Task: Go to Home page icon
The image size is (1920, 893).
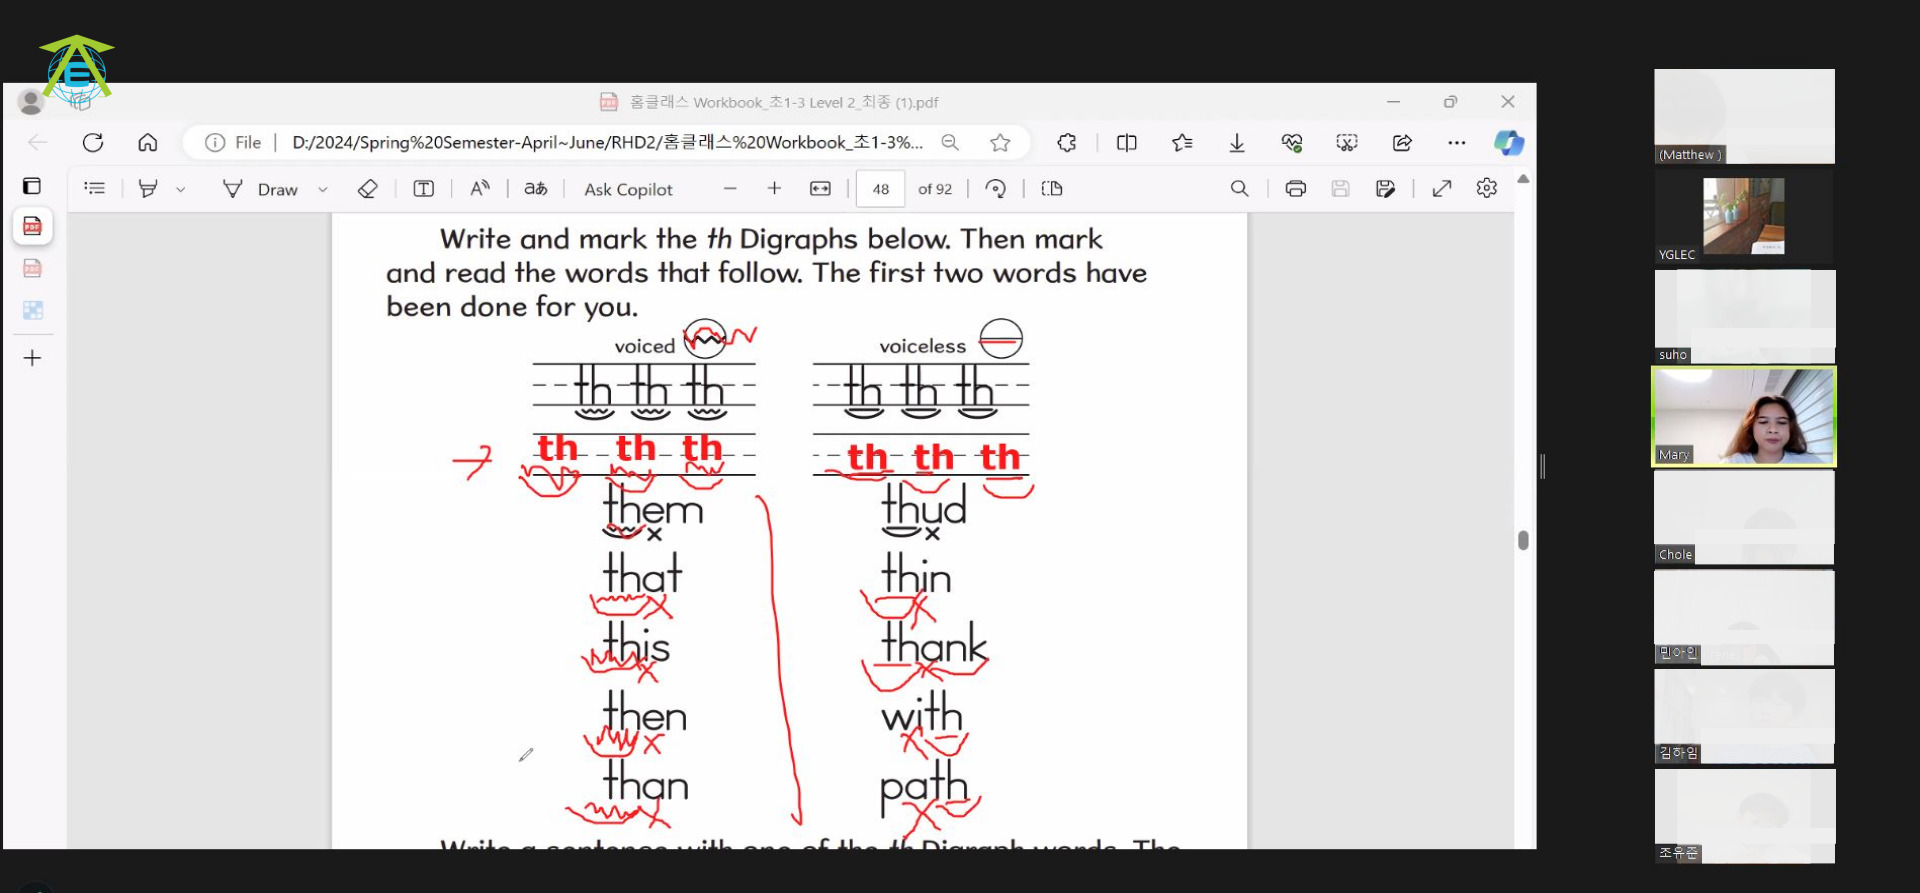Action: coord(148,143)
